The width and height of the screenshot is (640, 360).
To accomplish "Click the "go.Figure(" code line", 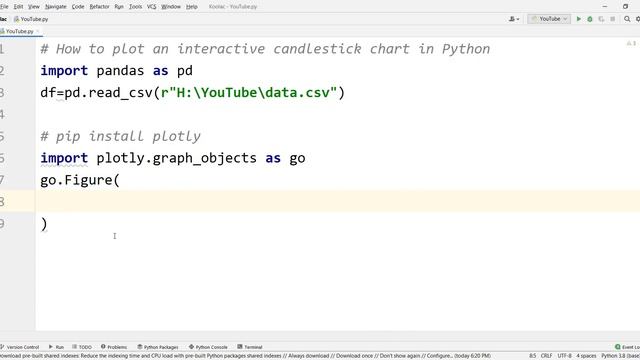I will 80,180.
